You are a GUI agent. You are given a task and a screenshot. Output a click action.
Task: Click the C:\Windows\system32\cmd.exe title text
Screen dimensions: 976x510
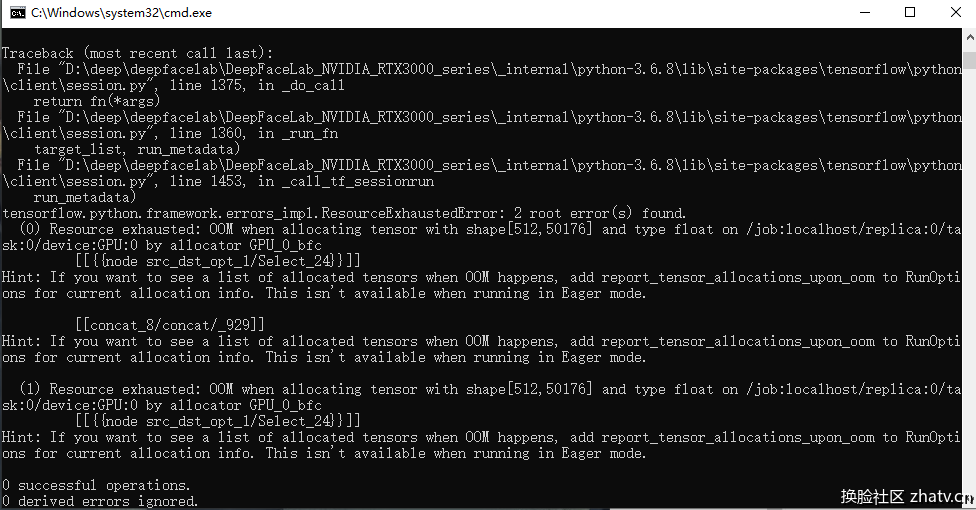pyautogui.click(x=121, y=12)
